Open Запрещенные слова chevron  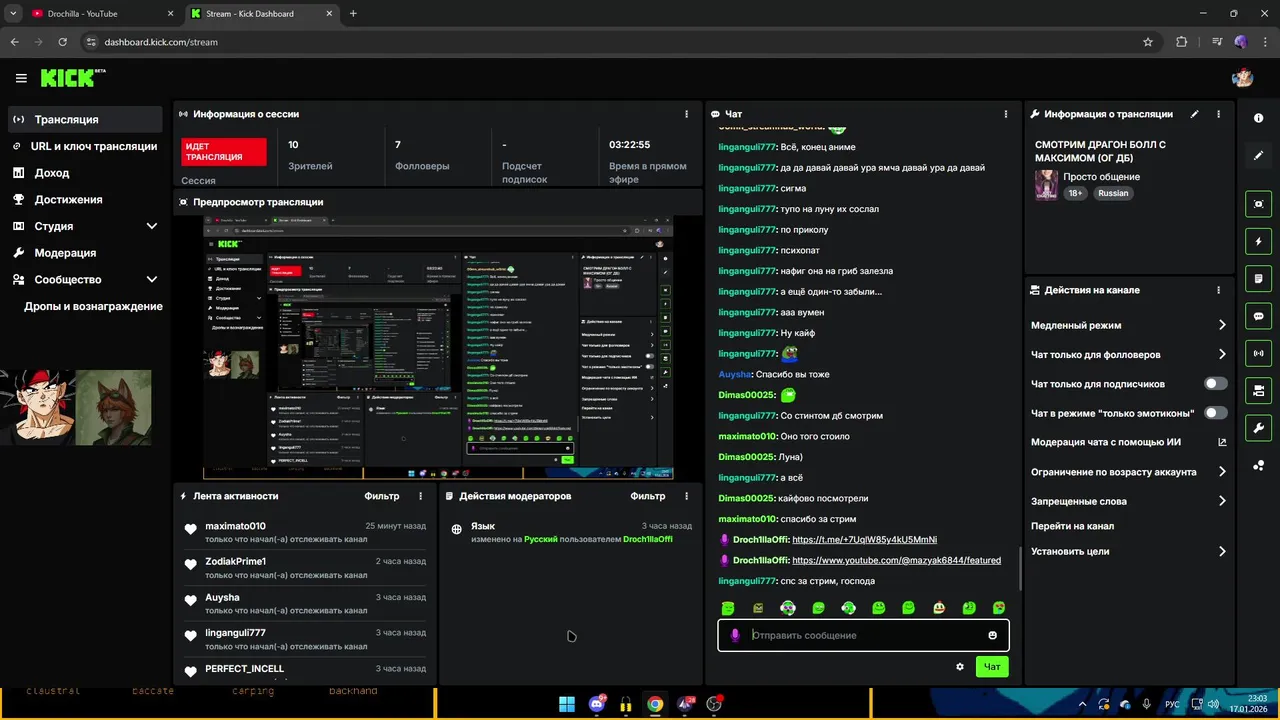[1222, 501]
